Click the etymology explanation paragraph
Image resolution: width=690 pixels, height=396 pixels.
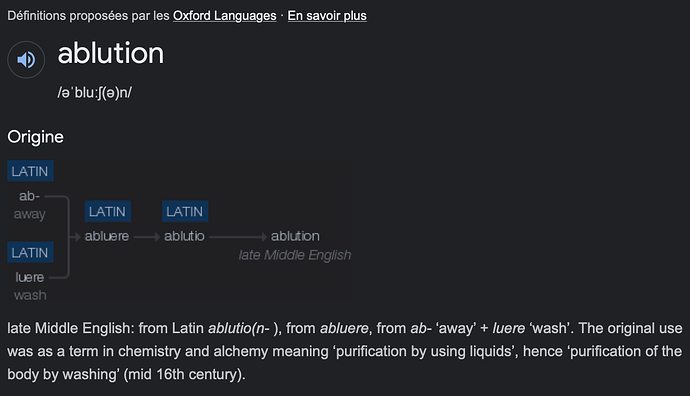tap(345, 351)
